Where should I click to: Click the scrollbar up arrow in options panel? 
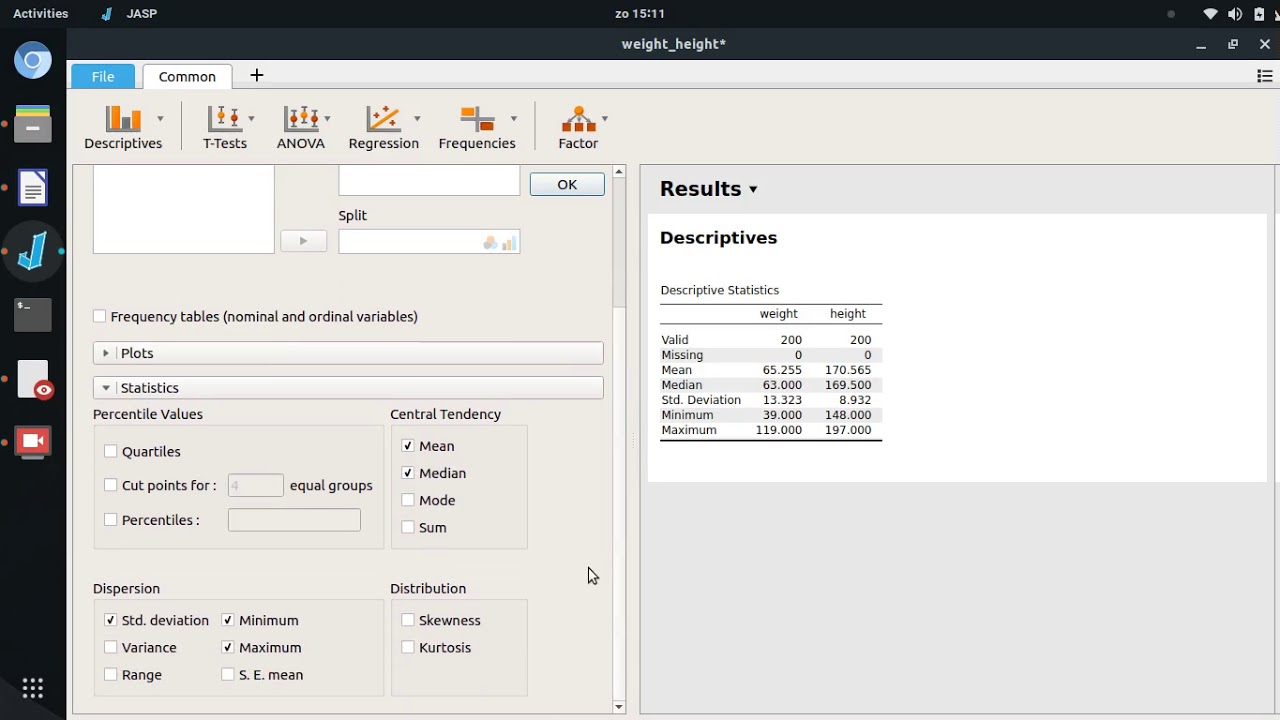pos(619,172)
